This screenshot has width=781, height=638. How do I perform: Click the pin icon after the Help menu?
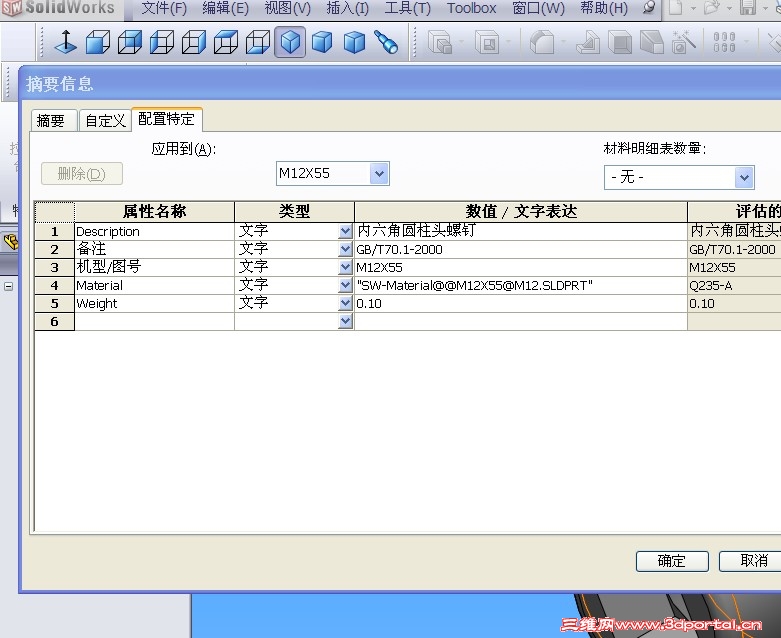point(649,7)
